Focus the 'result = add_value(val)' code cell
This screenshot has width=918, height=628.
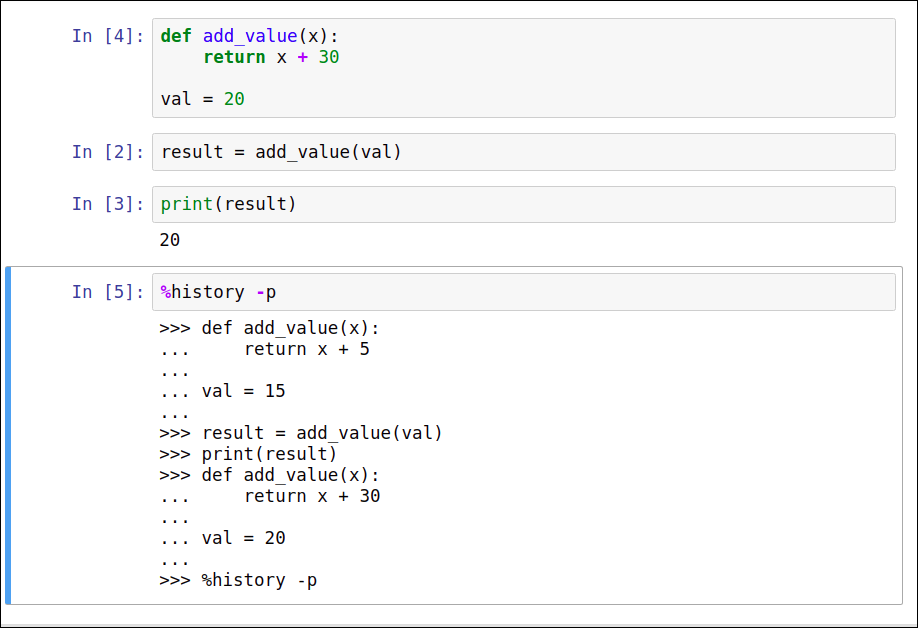tap(523, 152)
